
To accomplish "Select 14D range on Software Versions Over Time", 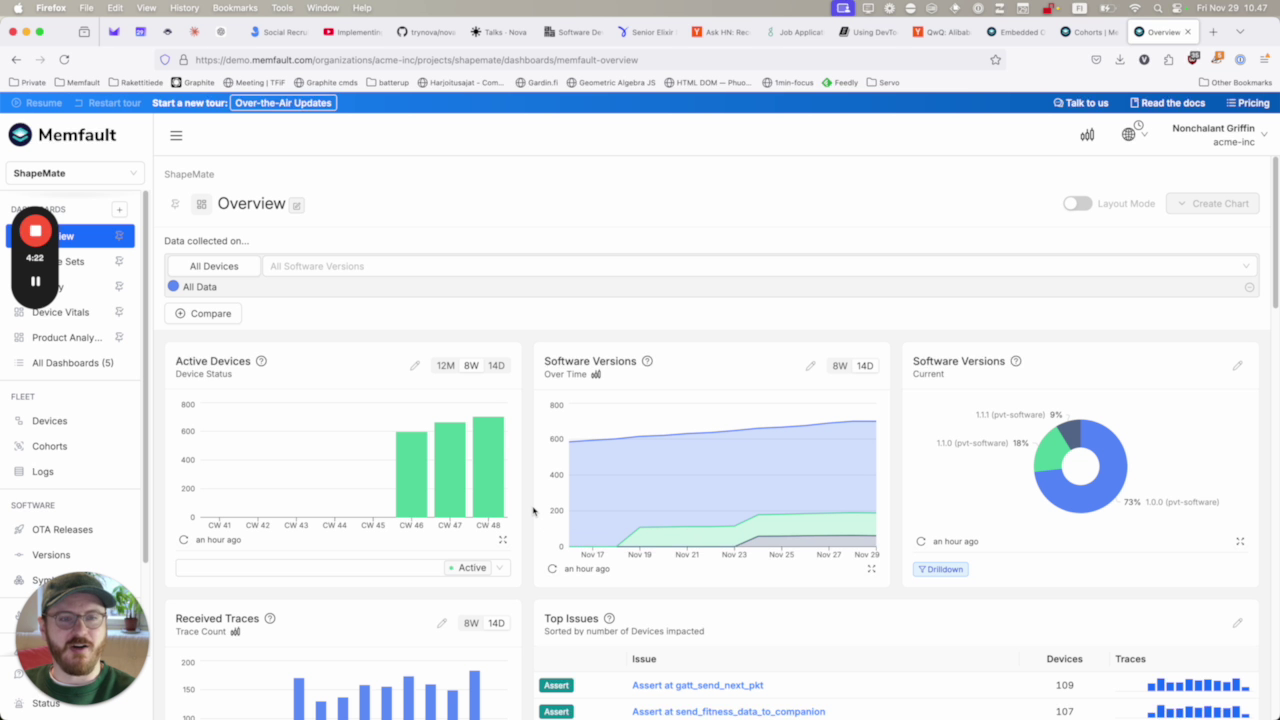I will point(865,366).
